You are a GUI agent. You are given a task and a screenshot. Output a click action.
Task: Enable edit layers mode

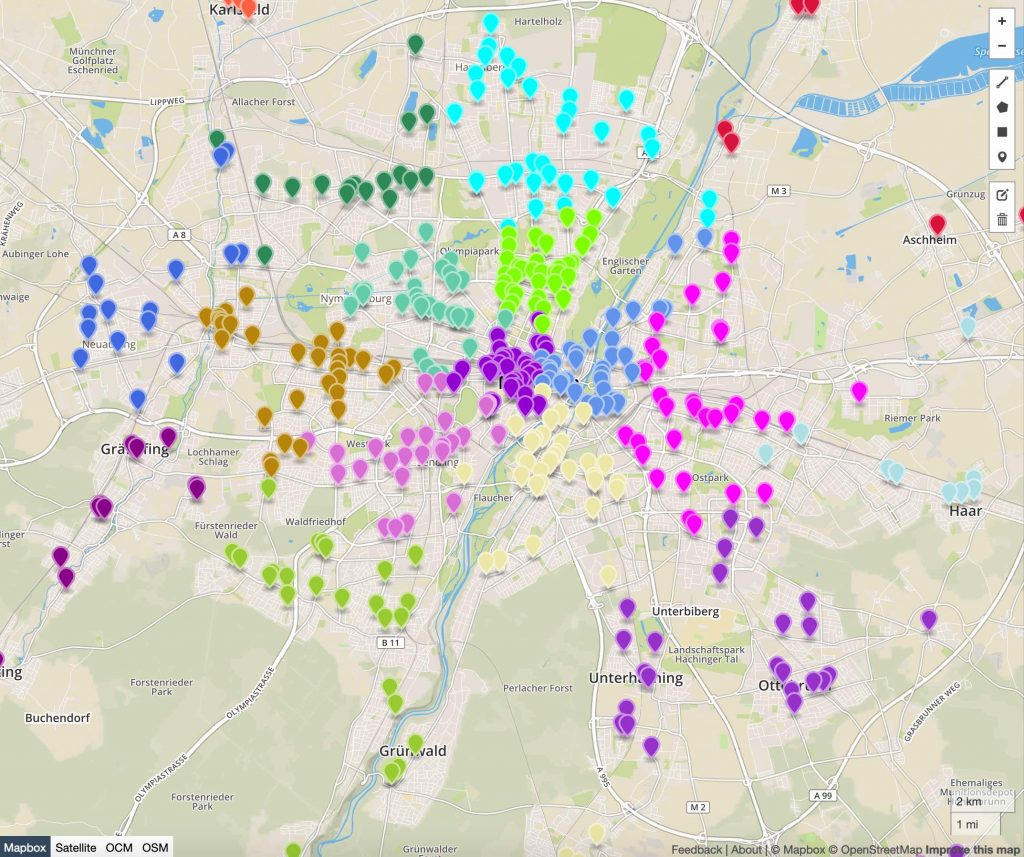pos(1002,194)
